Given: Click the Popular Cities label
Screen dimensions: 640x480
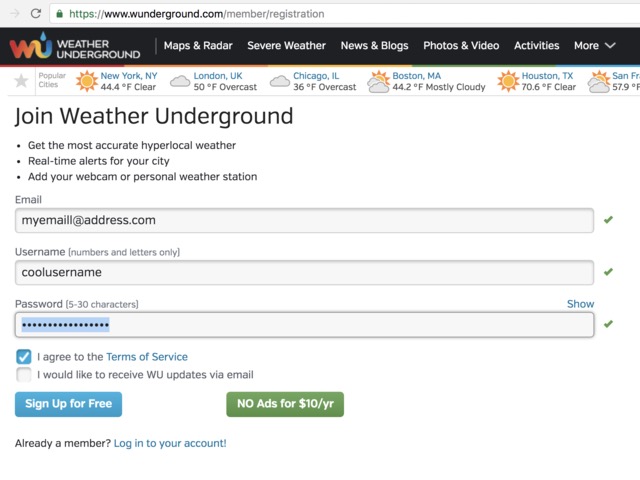Looking at the screenshot, I should point(52,80).
